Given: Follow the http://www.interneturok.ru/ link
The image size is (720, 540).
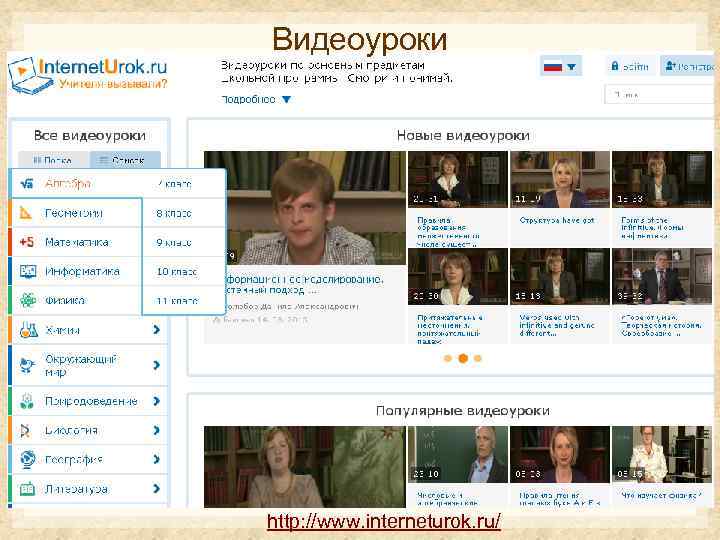Looking at the screenshot, I should [x=383, y=522].
